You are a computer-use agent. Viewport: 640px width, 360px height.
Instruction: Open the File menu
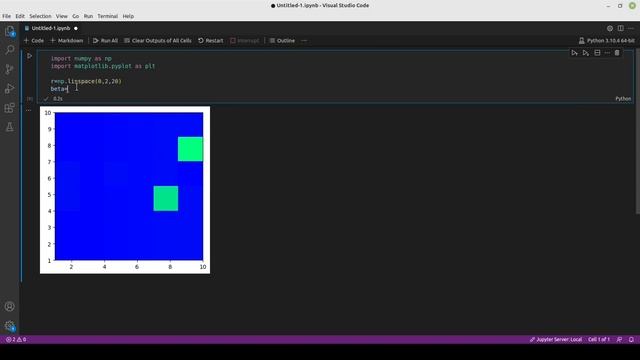click(x=7, y=16)
